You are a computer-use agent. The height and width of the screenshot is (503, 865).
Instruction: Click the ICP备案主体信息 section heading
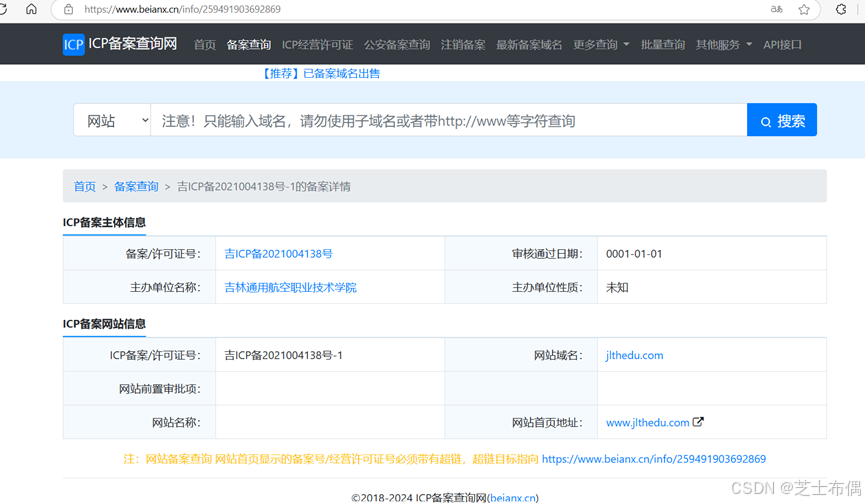[104, 222]
